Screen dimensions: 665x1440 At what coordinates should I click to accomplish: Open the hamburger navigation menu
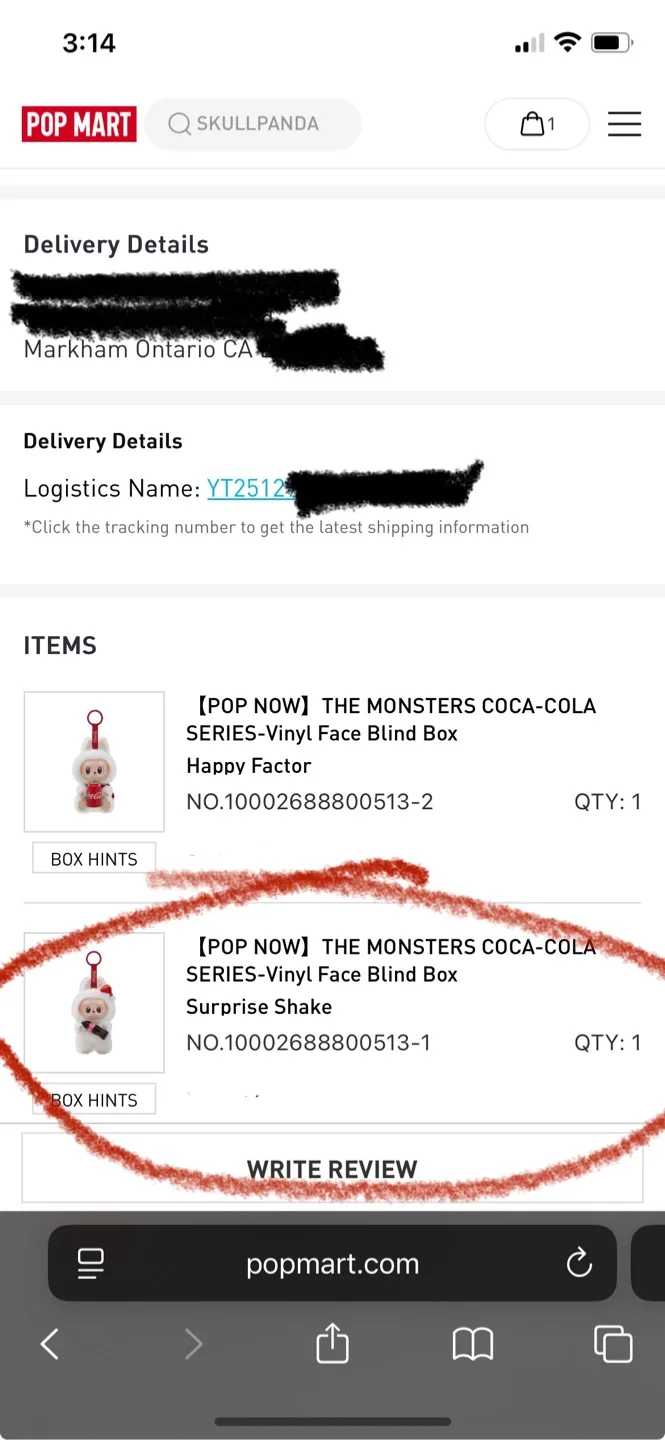(x=624, y=123)
